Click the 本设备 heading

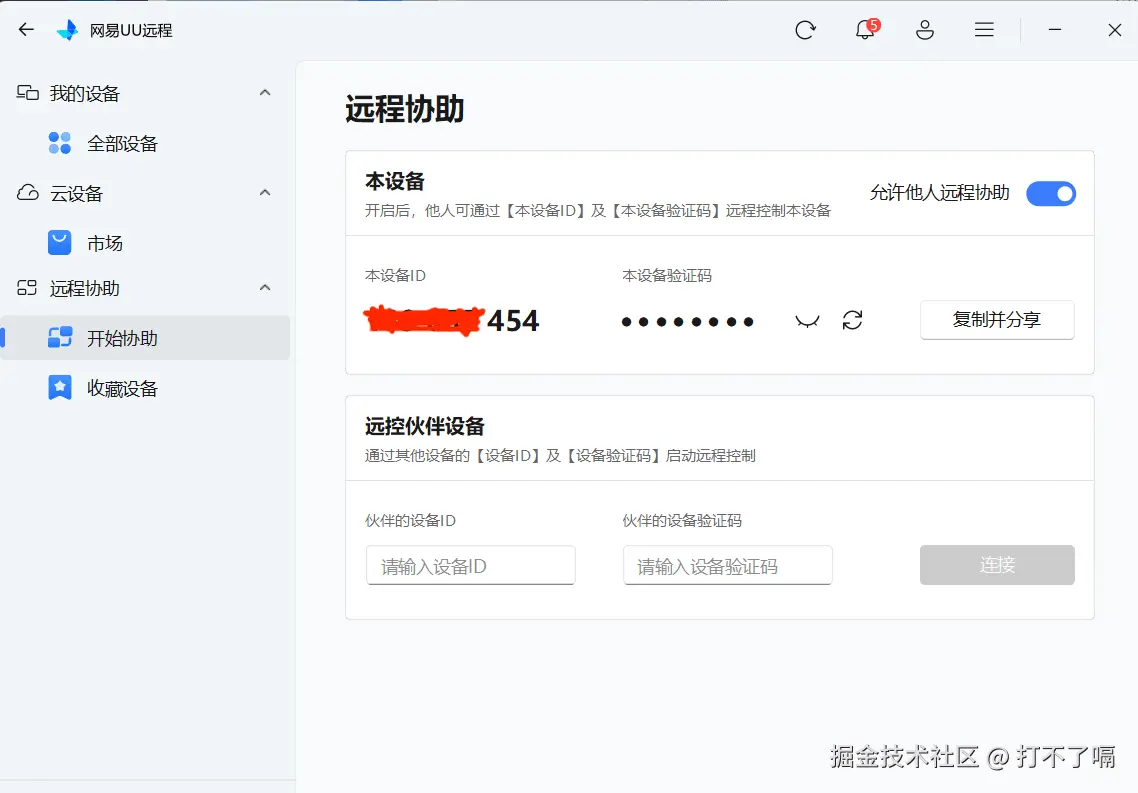click(395, 181)
